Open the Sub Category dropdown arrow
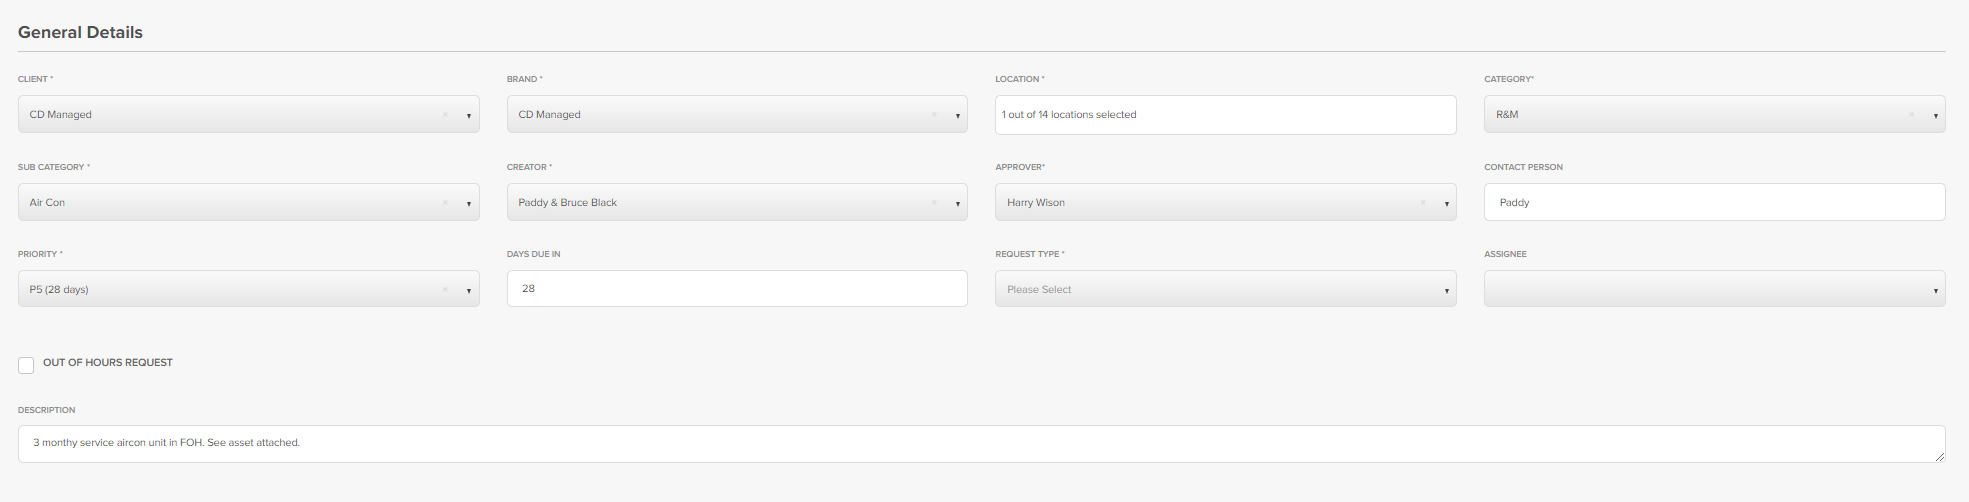The width and height of the screenshot is (1969, 502). point(468,204)
